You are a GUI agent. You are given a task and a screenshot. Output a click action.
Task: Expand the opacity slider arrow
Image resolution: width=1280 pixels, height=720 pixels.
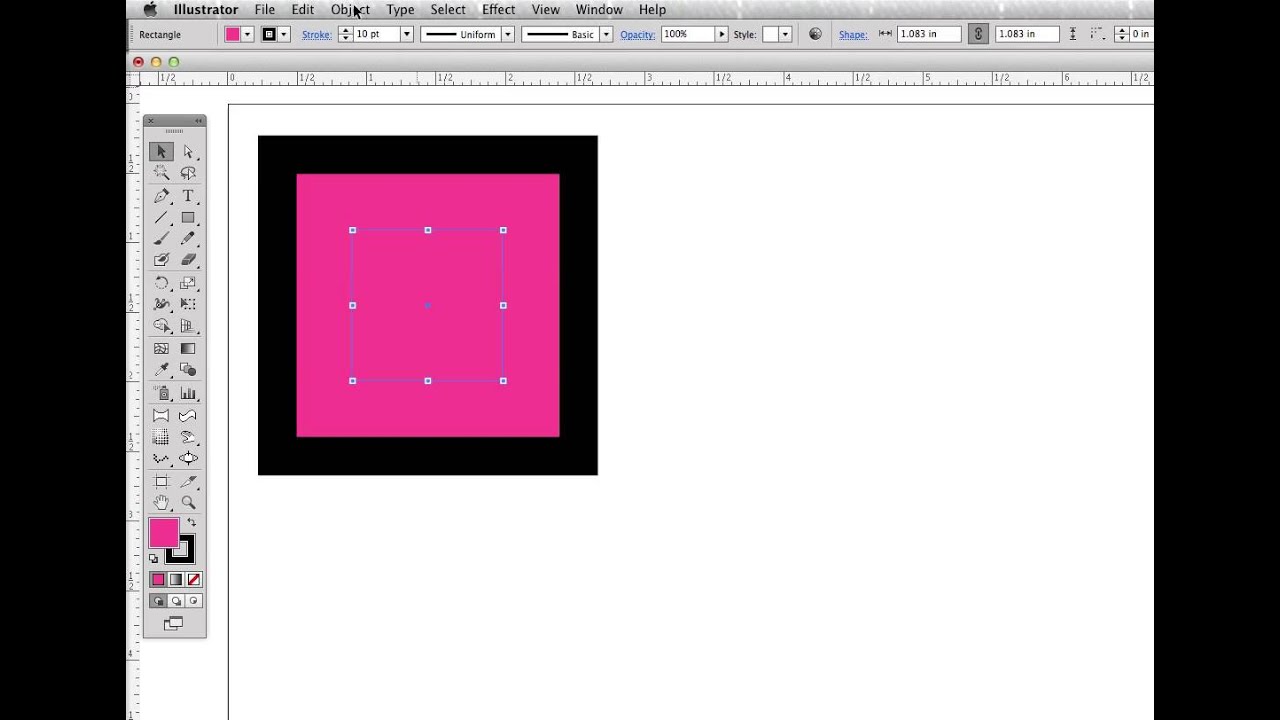(721, 34)
